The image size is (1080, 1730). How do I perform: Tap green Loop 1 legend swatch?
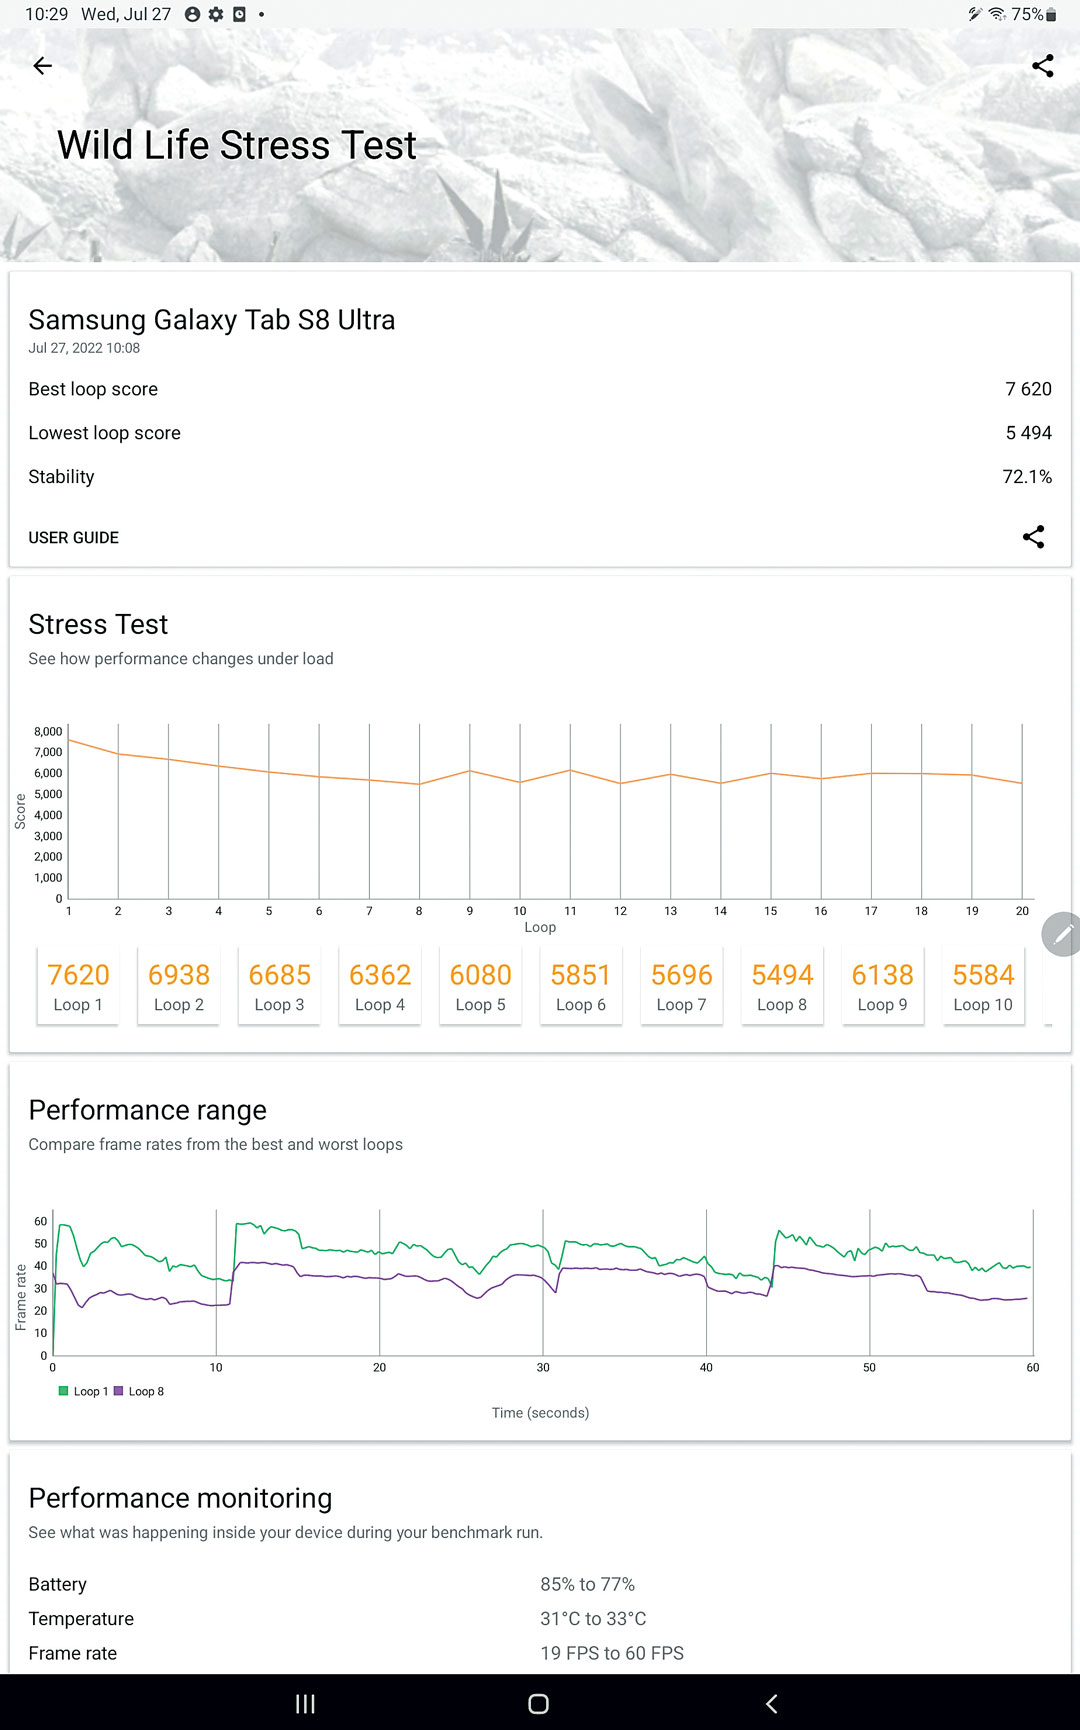click(x=64, y=1391)
